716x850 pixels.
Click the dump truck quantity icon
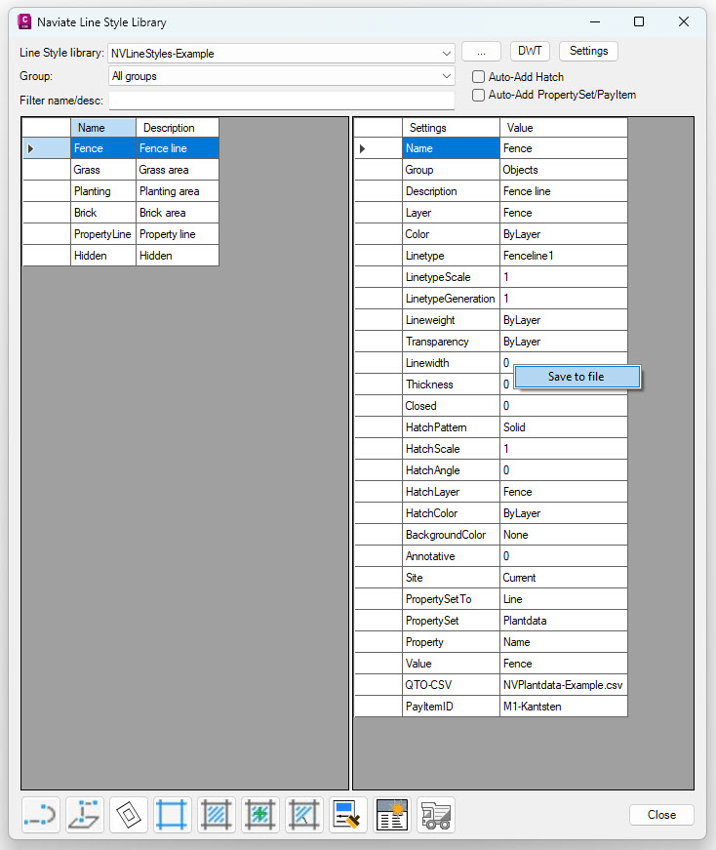click(x=436, y=814)
